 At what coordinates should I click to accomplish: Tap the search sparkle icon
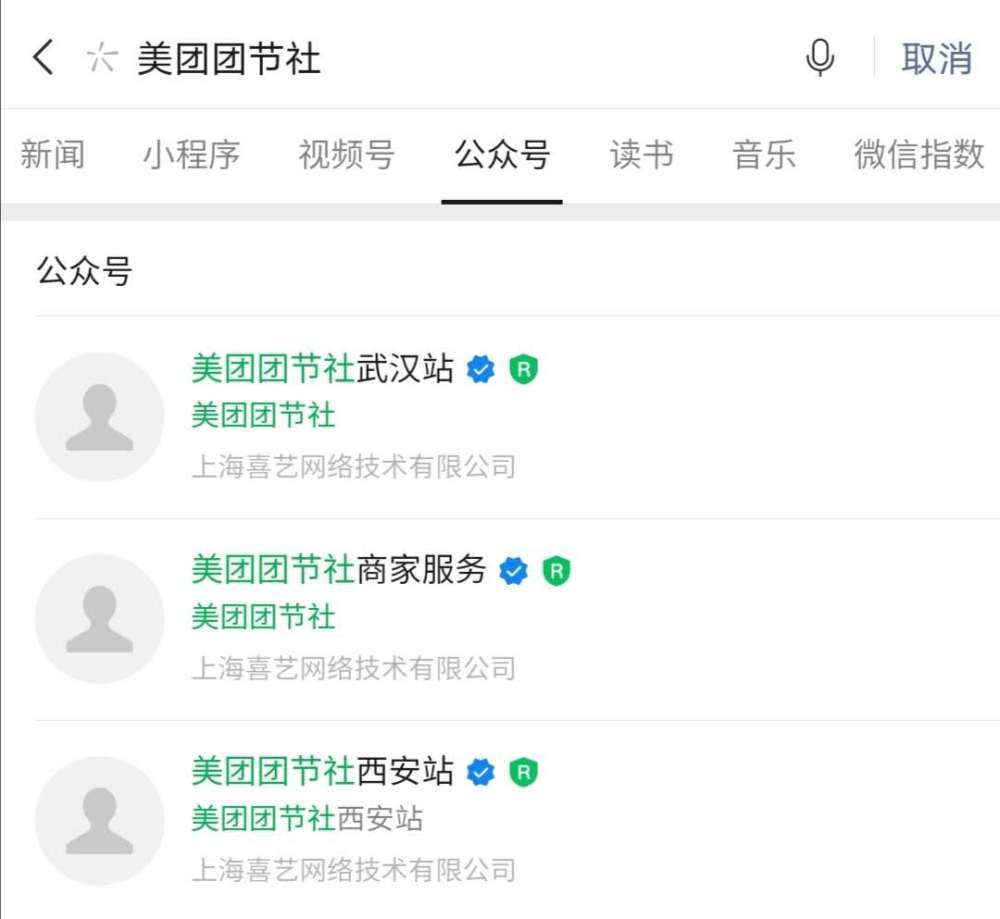[100, 58]
